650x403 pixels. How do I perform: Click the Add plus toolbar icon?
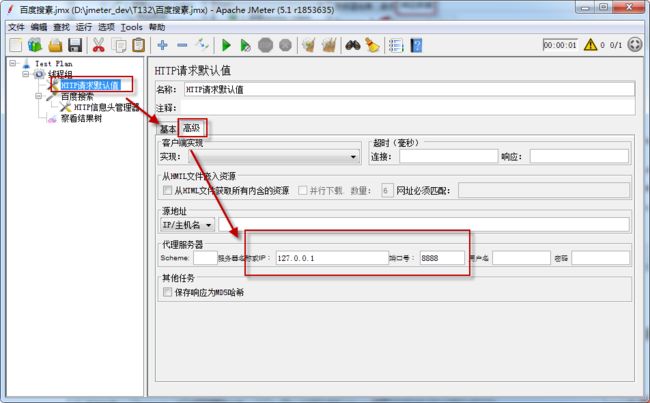click(x=162, y=45)
